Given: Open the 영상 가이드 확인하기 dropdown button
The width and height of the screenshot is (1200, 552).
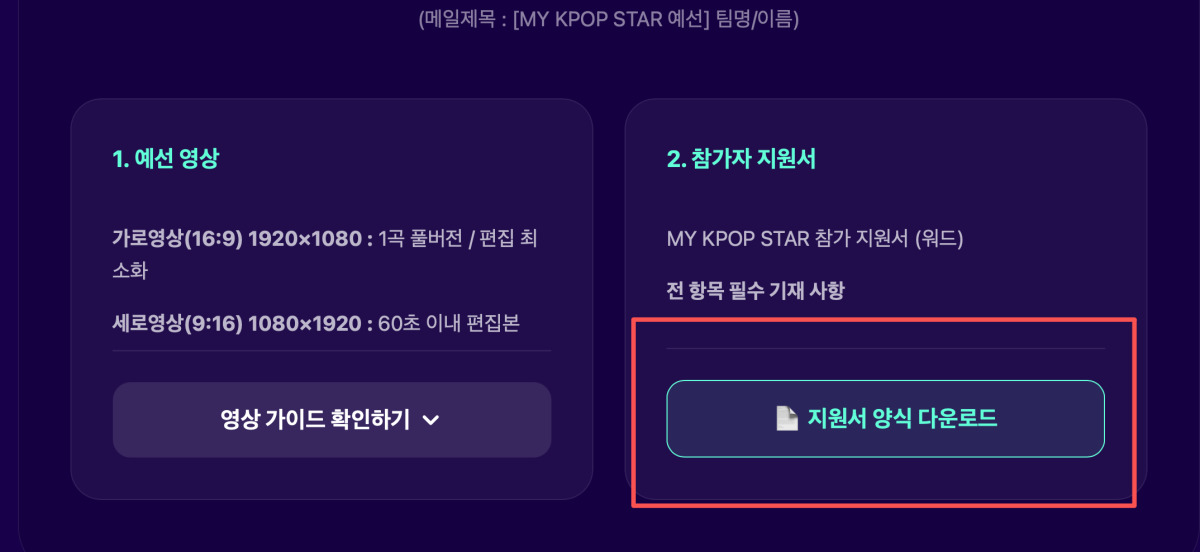Looking at the screenshot, I should (x=332, y=420).
